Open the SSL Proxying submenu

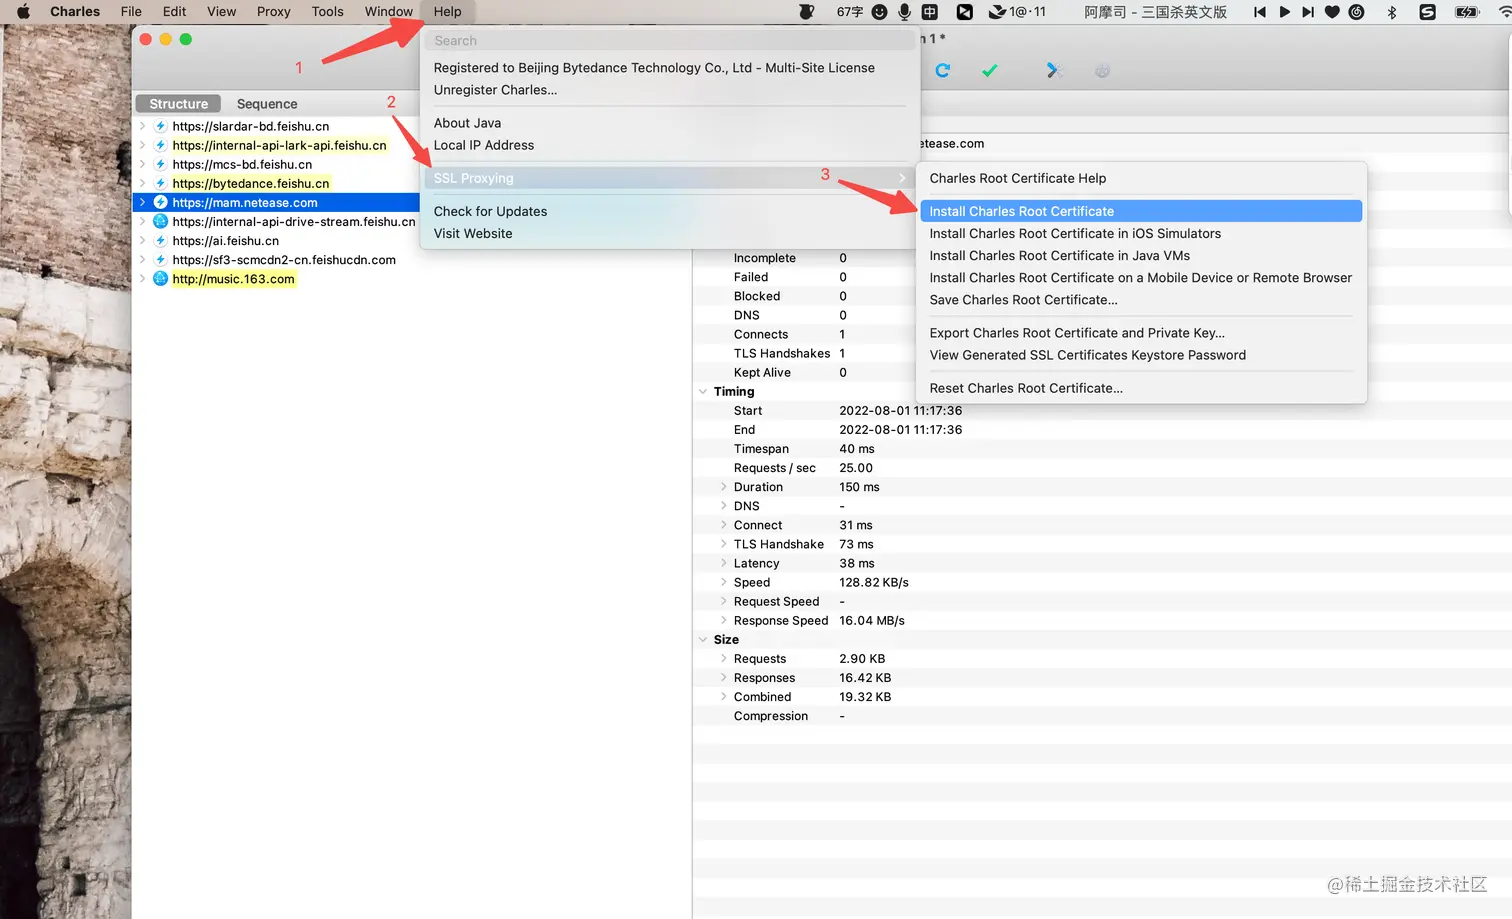coord(669,178)
